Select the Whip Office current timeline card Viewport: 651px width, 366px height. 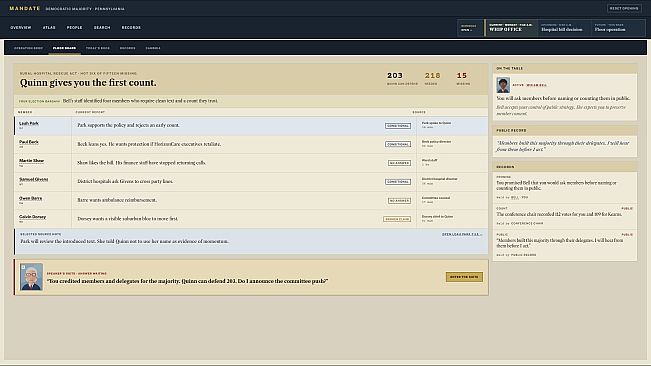pyautogui.click(x=511, y=28)
